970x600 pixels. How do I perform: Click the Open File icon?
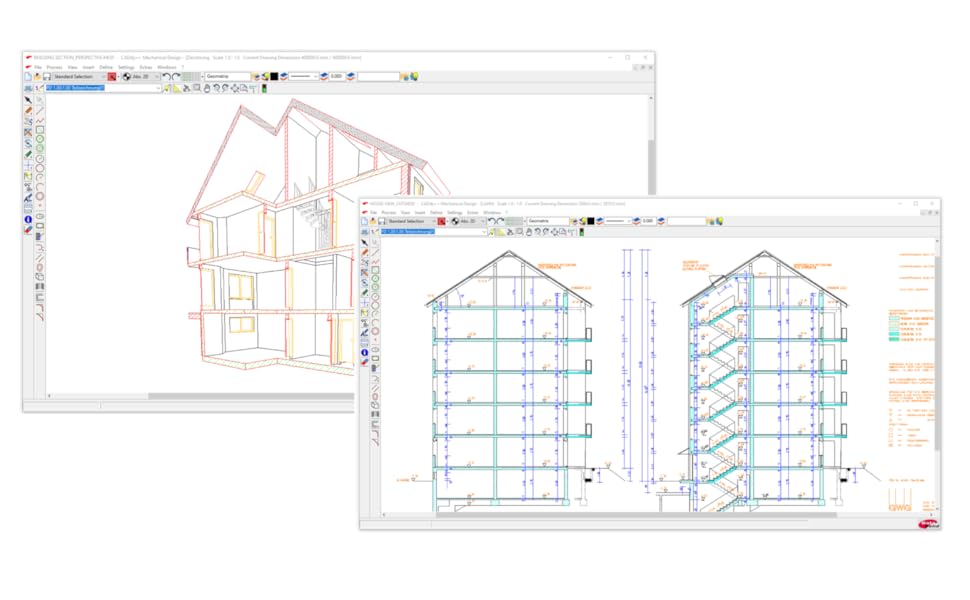tap(373, 221)
